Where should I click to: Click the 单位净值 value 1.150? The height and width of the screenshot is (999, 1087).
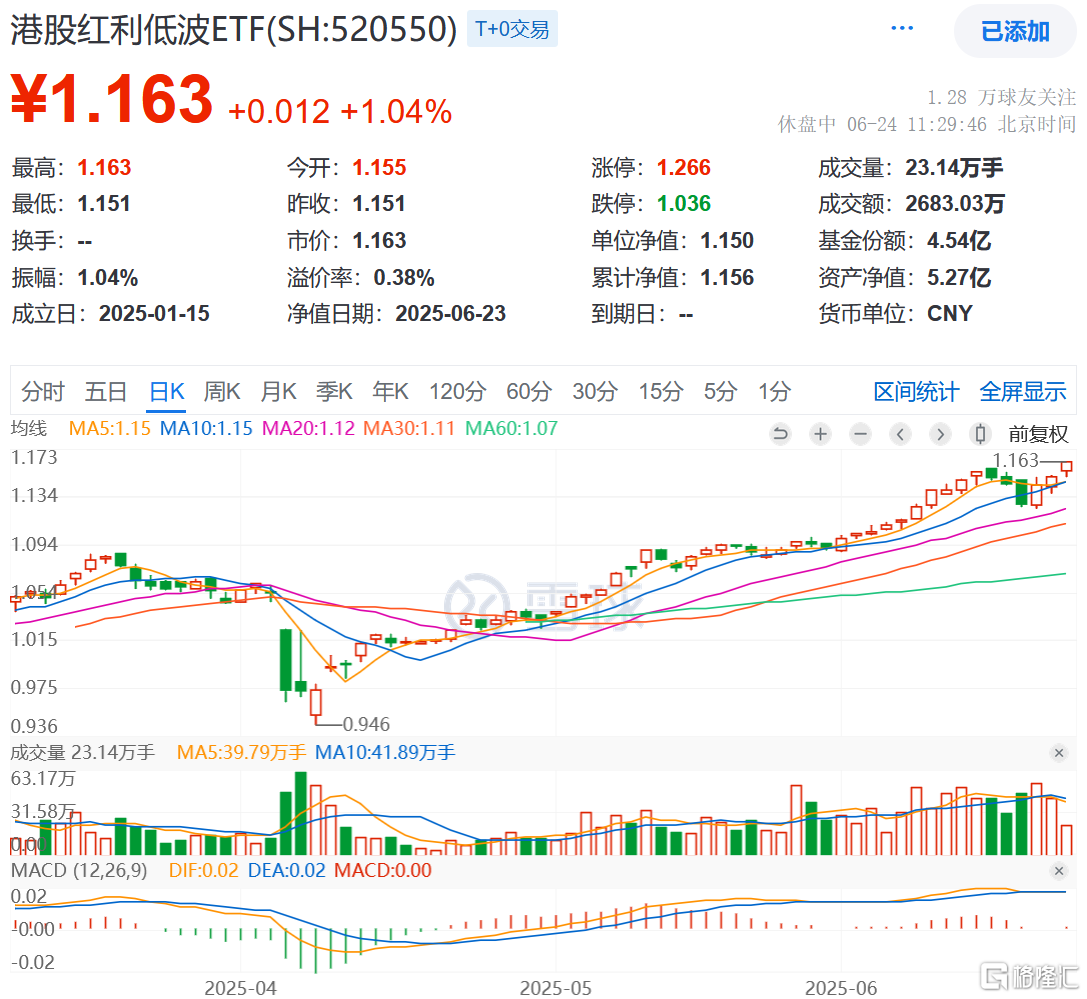pyautogui.click(x=727, y=241)
